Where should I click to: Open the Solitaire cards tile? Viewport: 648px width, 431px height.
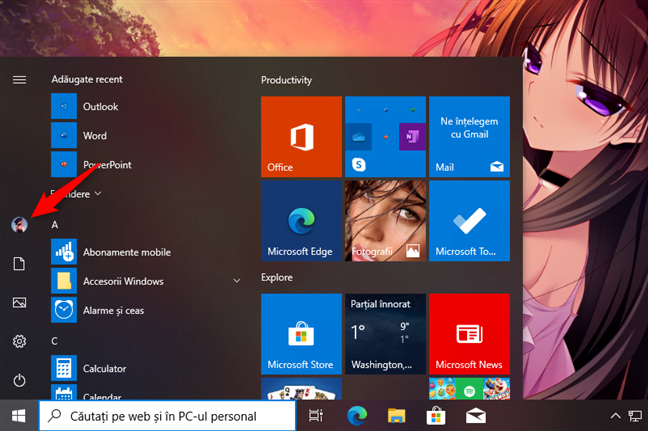point(301,389)
